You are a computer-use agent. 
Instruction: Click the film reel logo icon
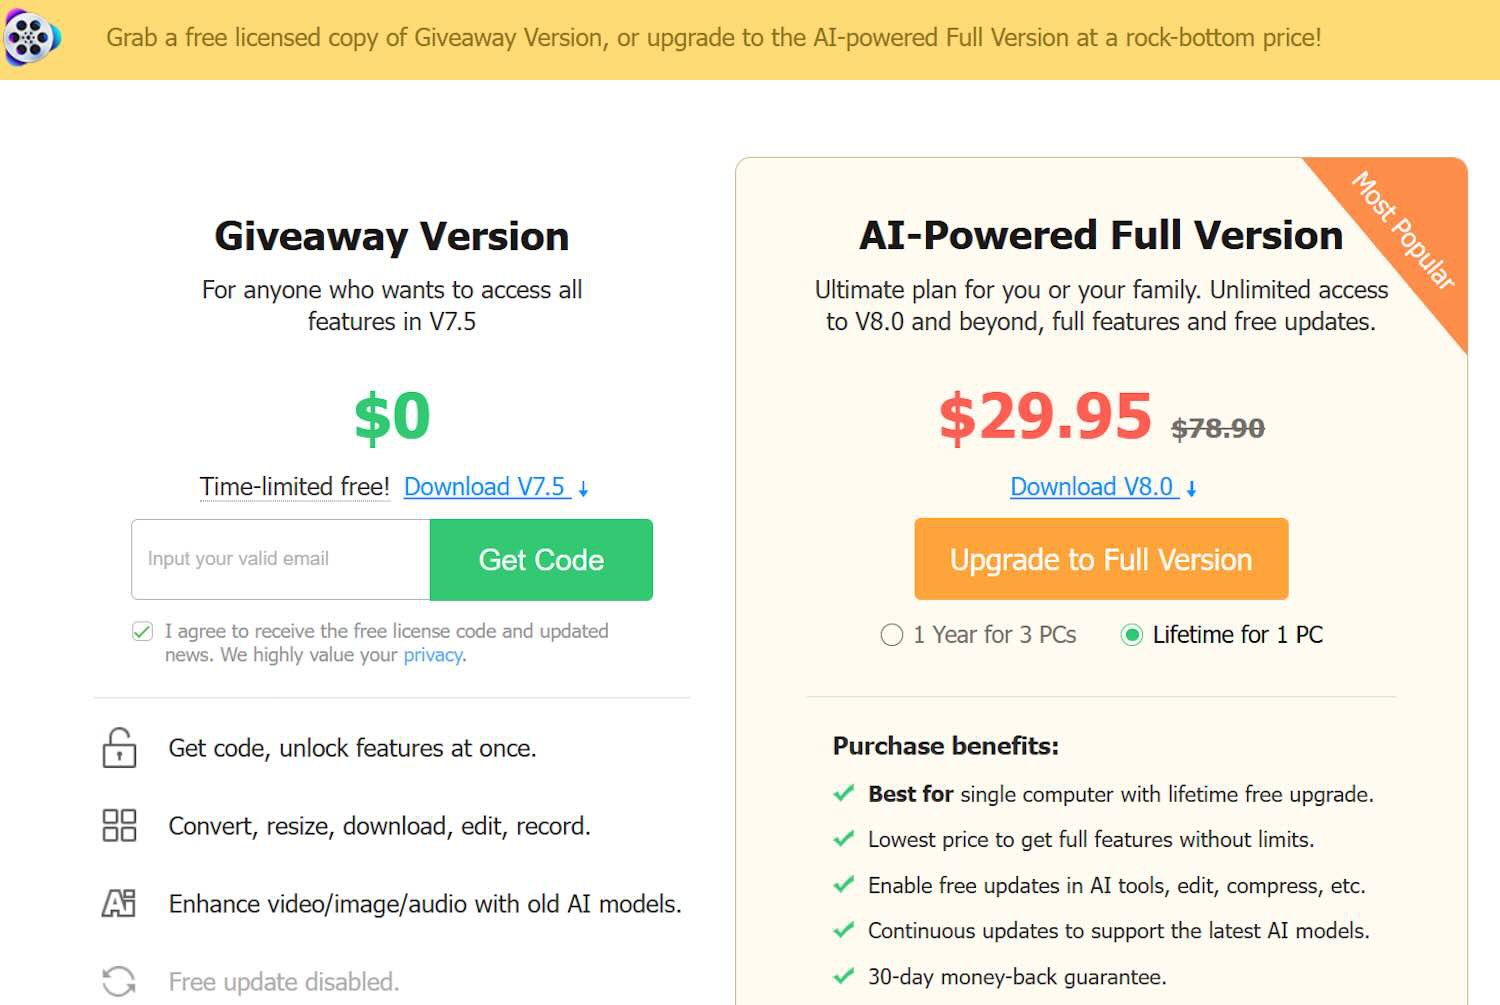click(32, 37)
